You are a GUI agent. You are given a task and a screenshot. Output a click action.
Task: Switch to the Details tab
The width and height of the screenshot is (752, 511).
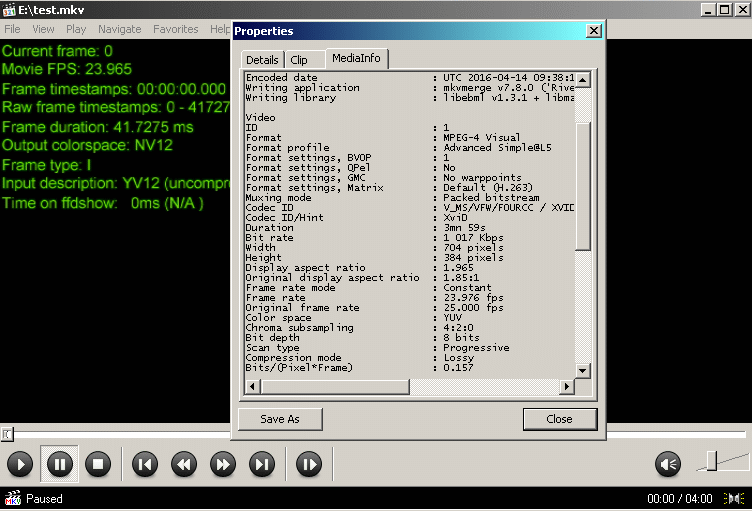[262, 60]
